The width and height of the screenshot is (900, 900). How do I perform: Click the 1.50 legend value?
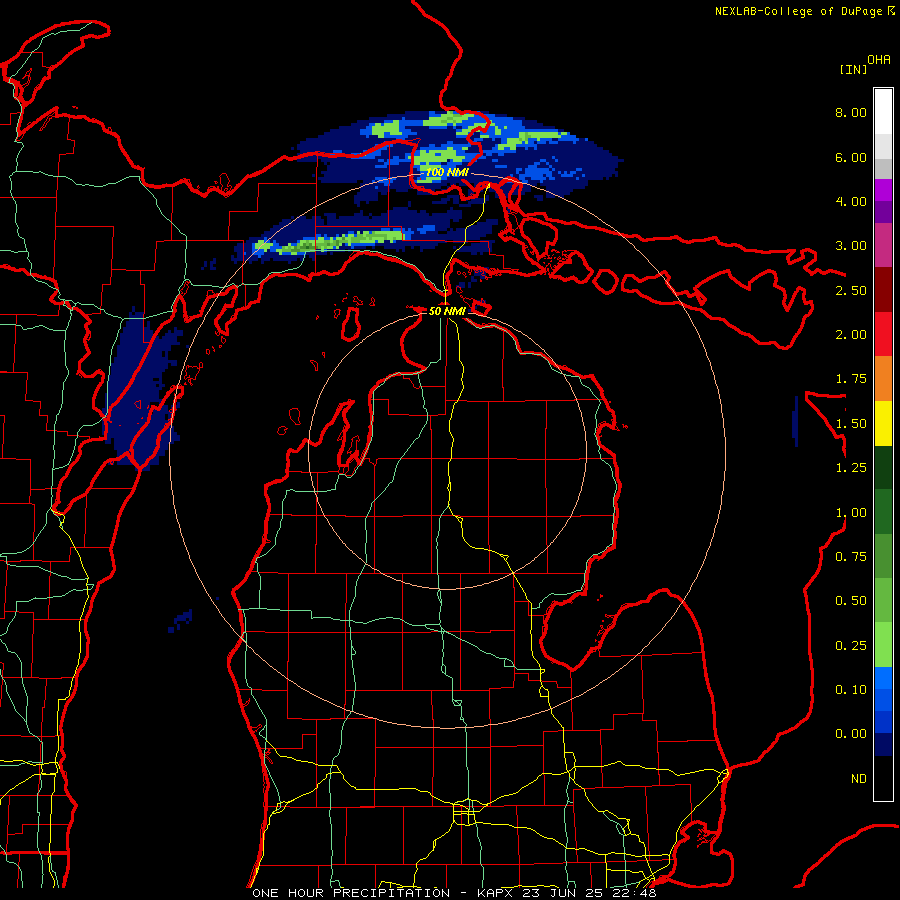click(851, 424)
